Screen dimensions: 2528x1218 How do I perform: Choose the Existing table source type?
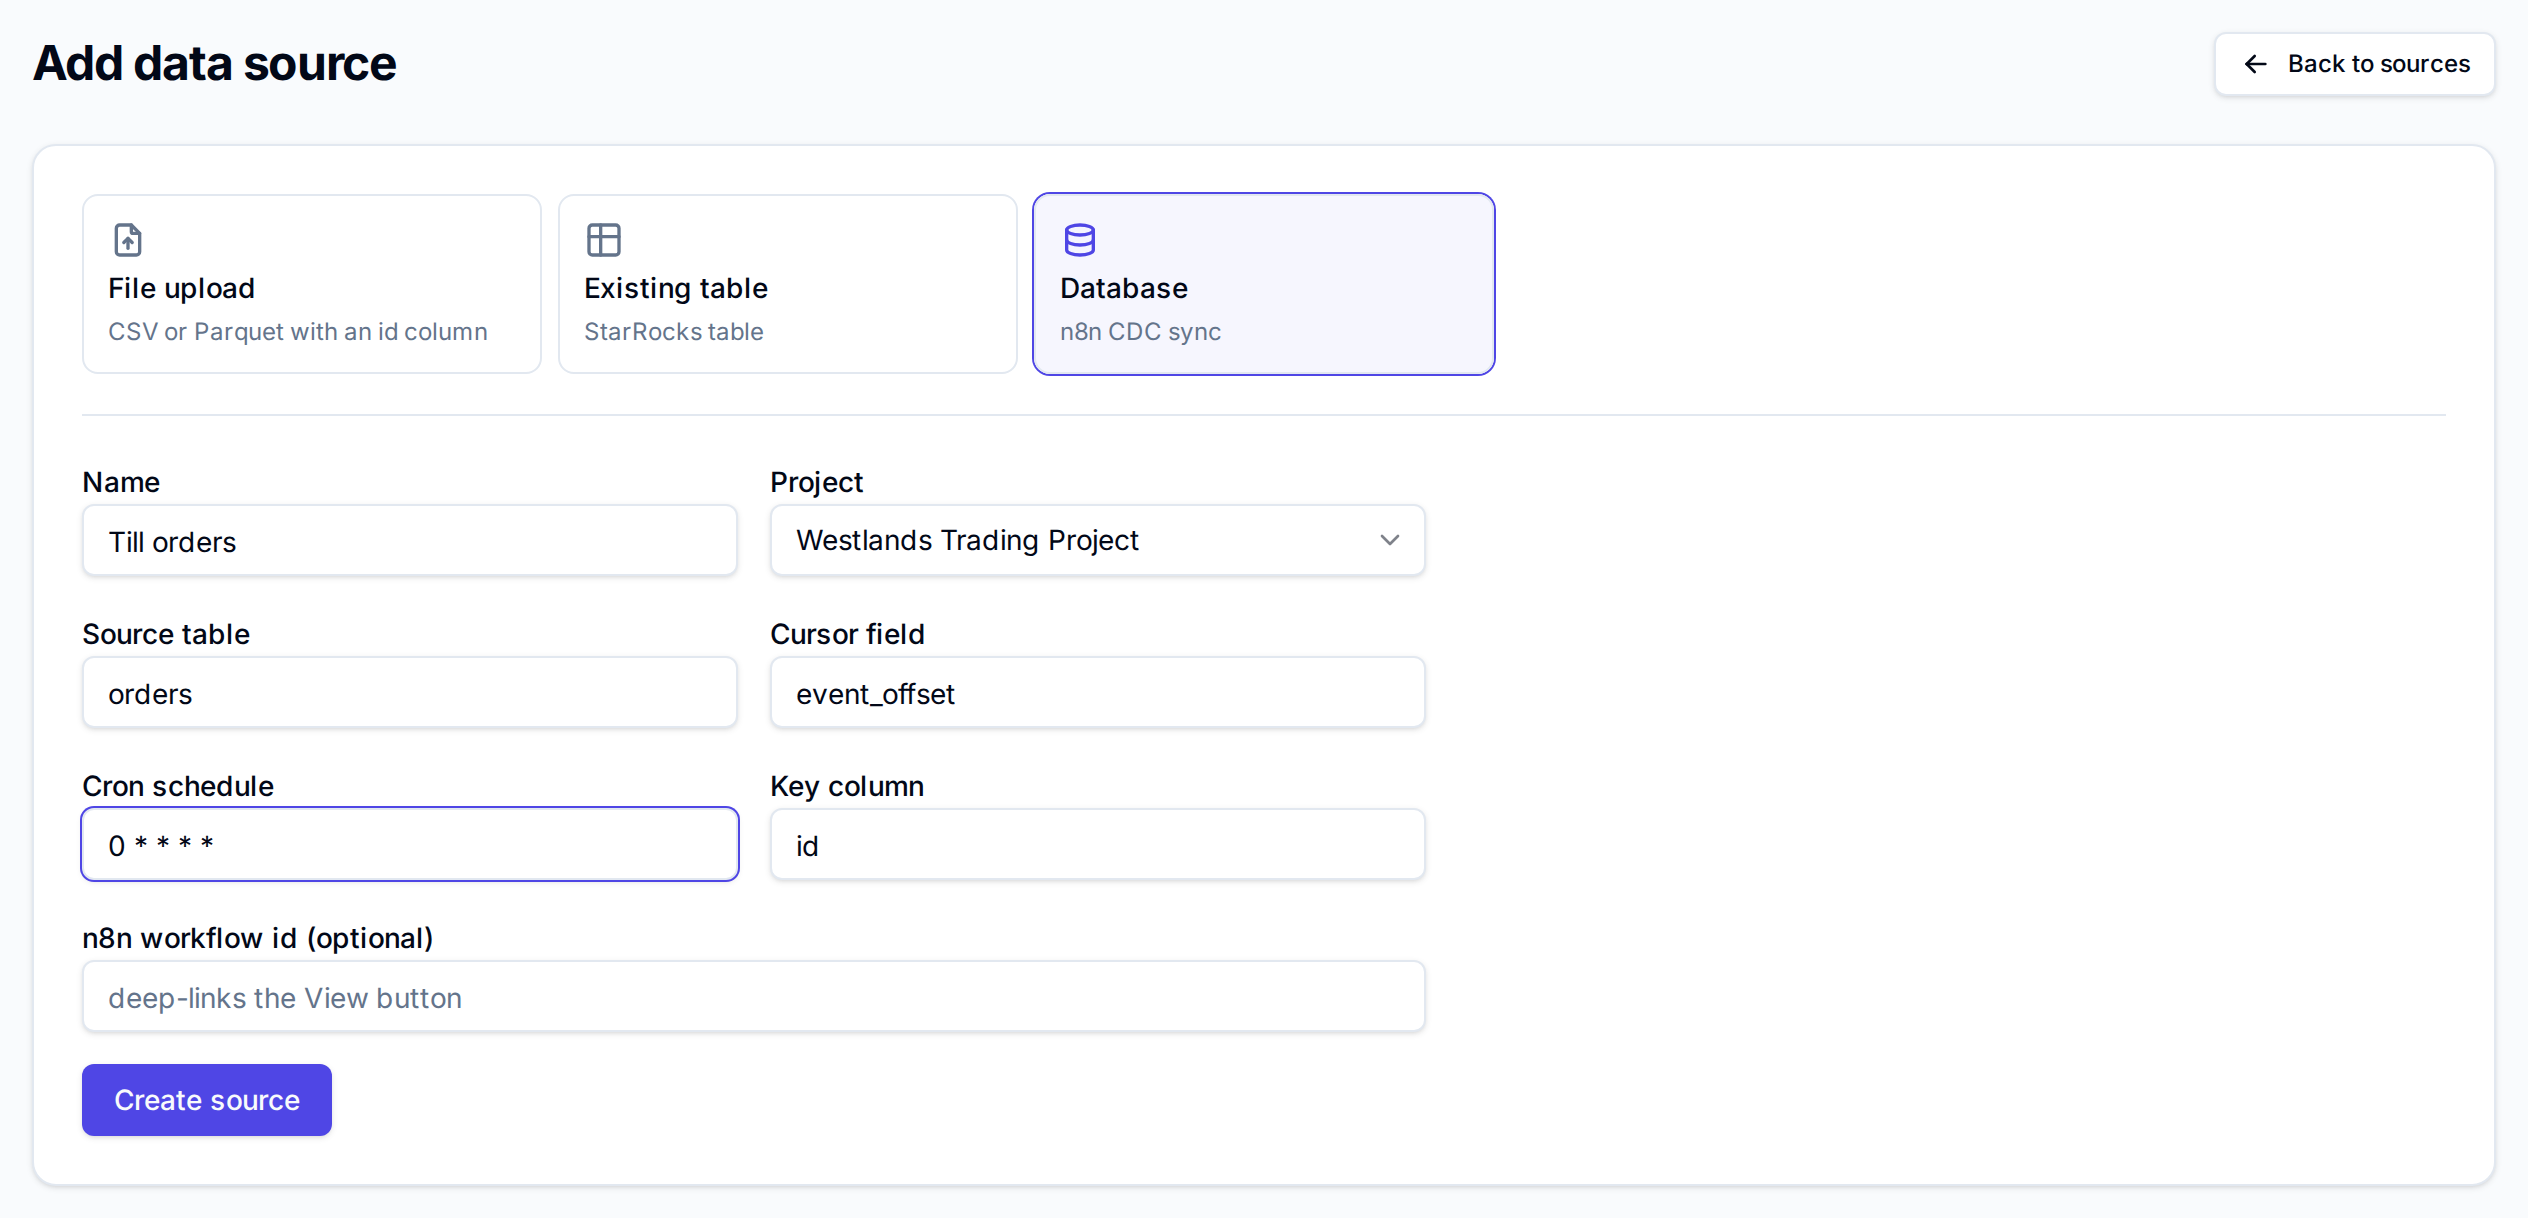[788, 284]
